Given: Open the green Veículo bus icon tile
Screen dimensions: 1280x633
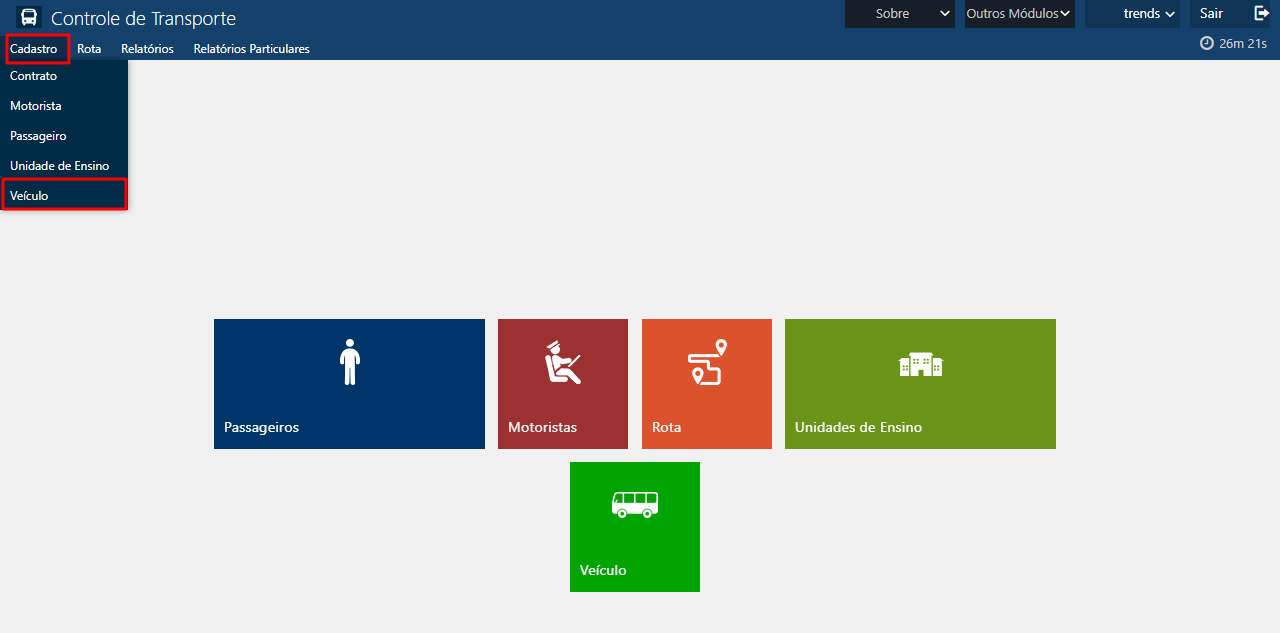Looking at the screenshot, I should click(634, 526).
